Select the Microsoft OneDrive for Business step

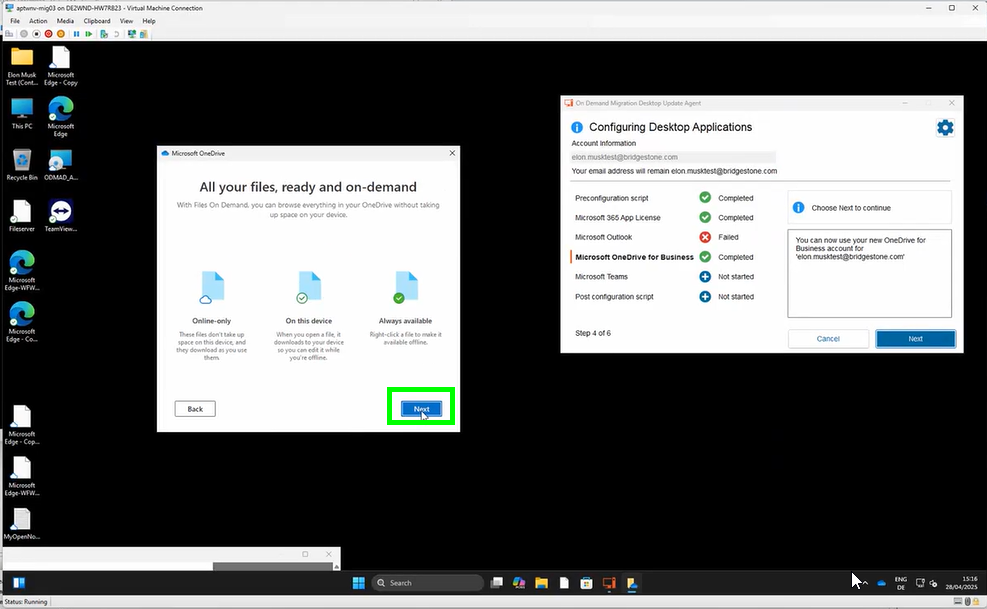point(634,257)
